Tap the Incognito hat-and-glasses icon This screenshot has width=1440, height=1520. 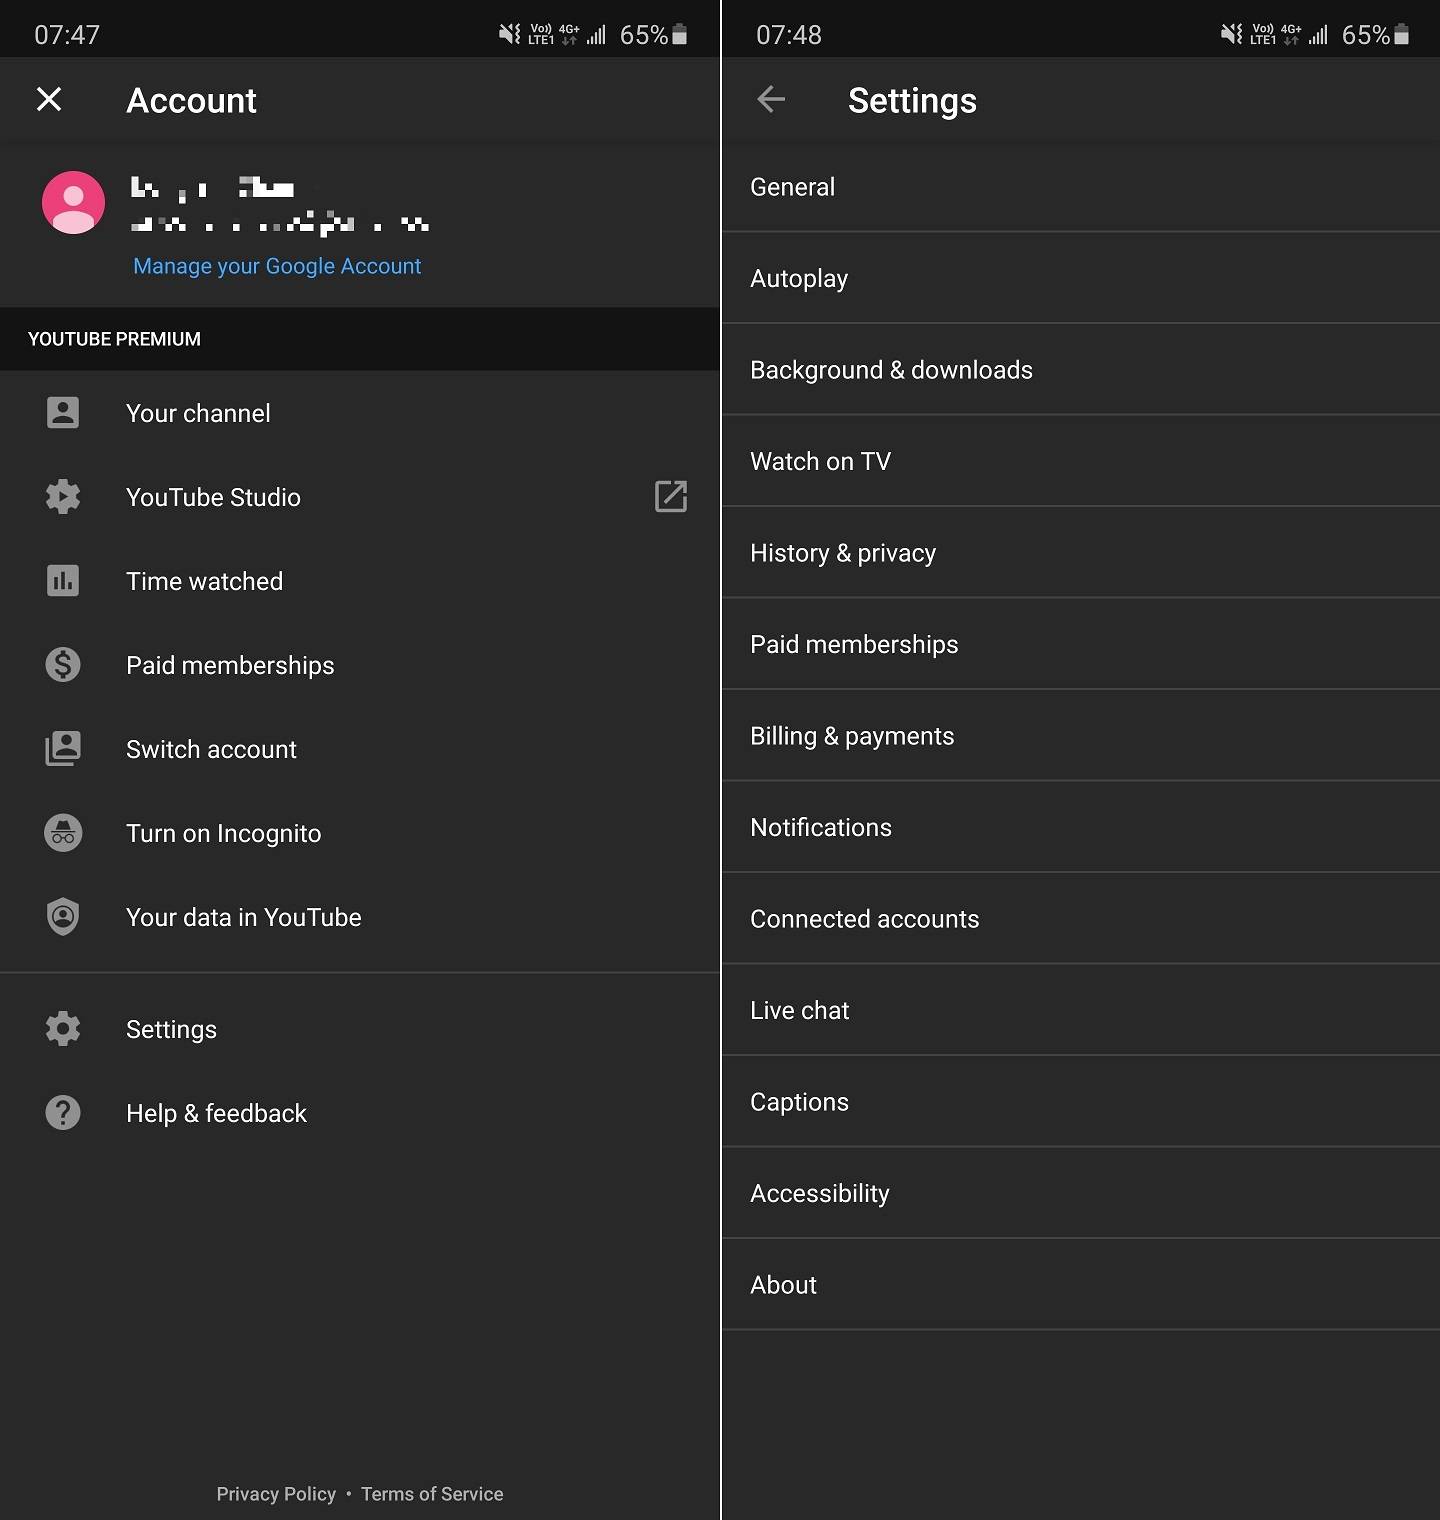(x=63, y=832)
